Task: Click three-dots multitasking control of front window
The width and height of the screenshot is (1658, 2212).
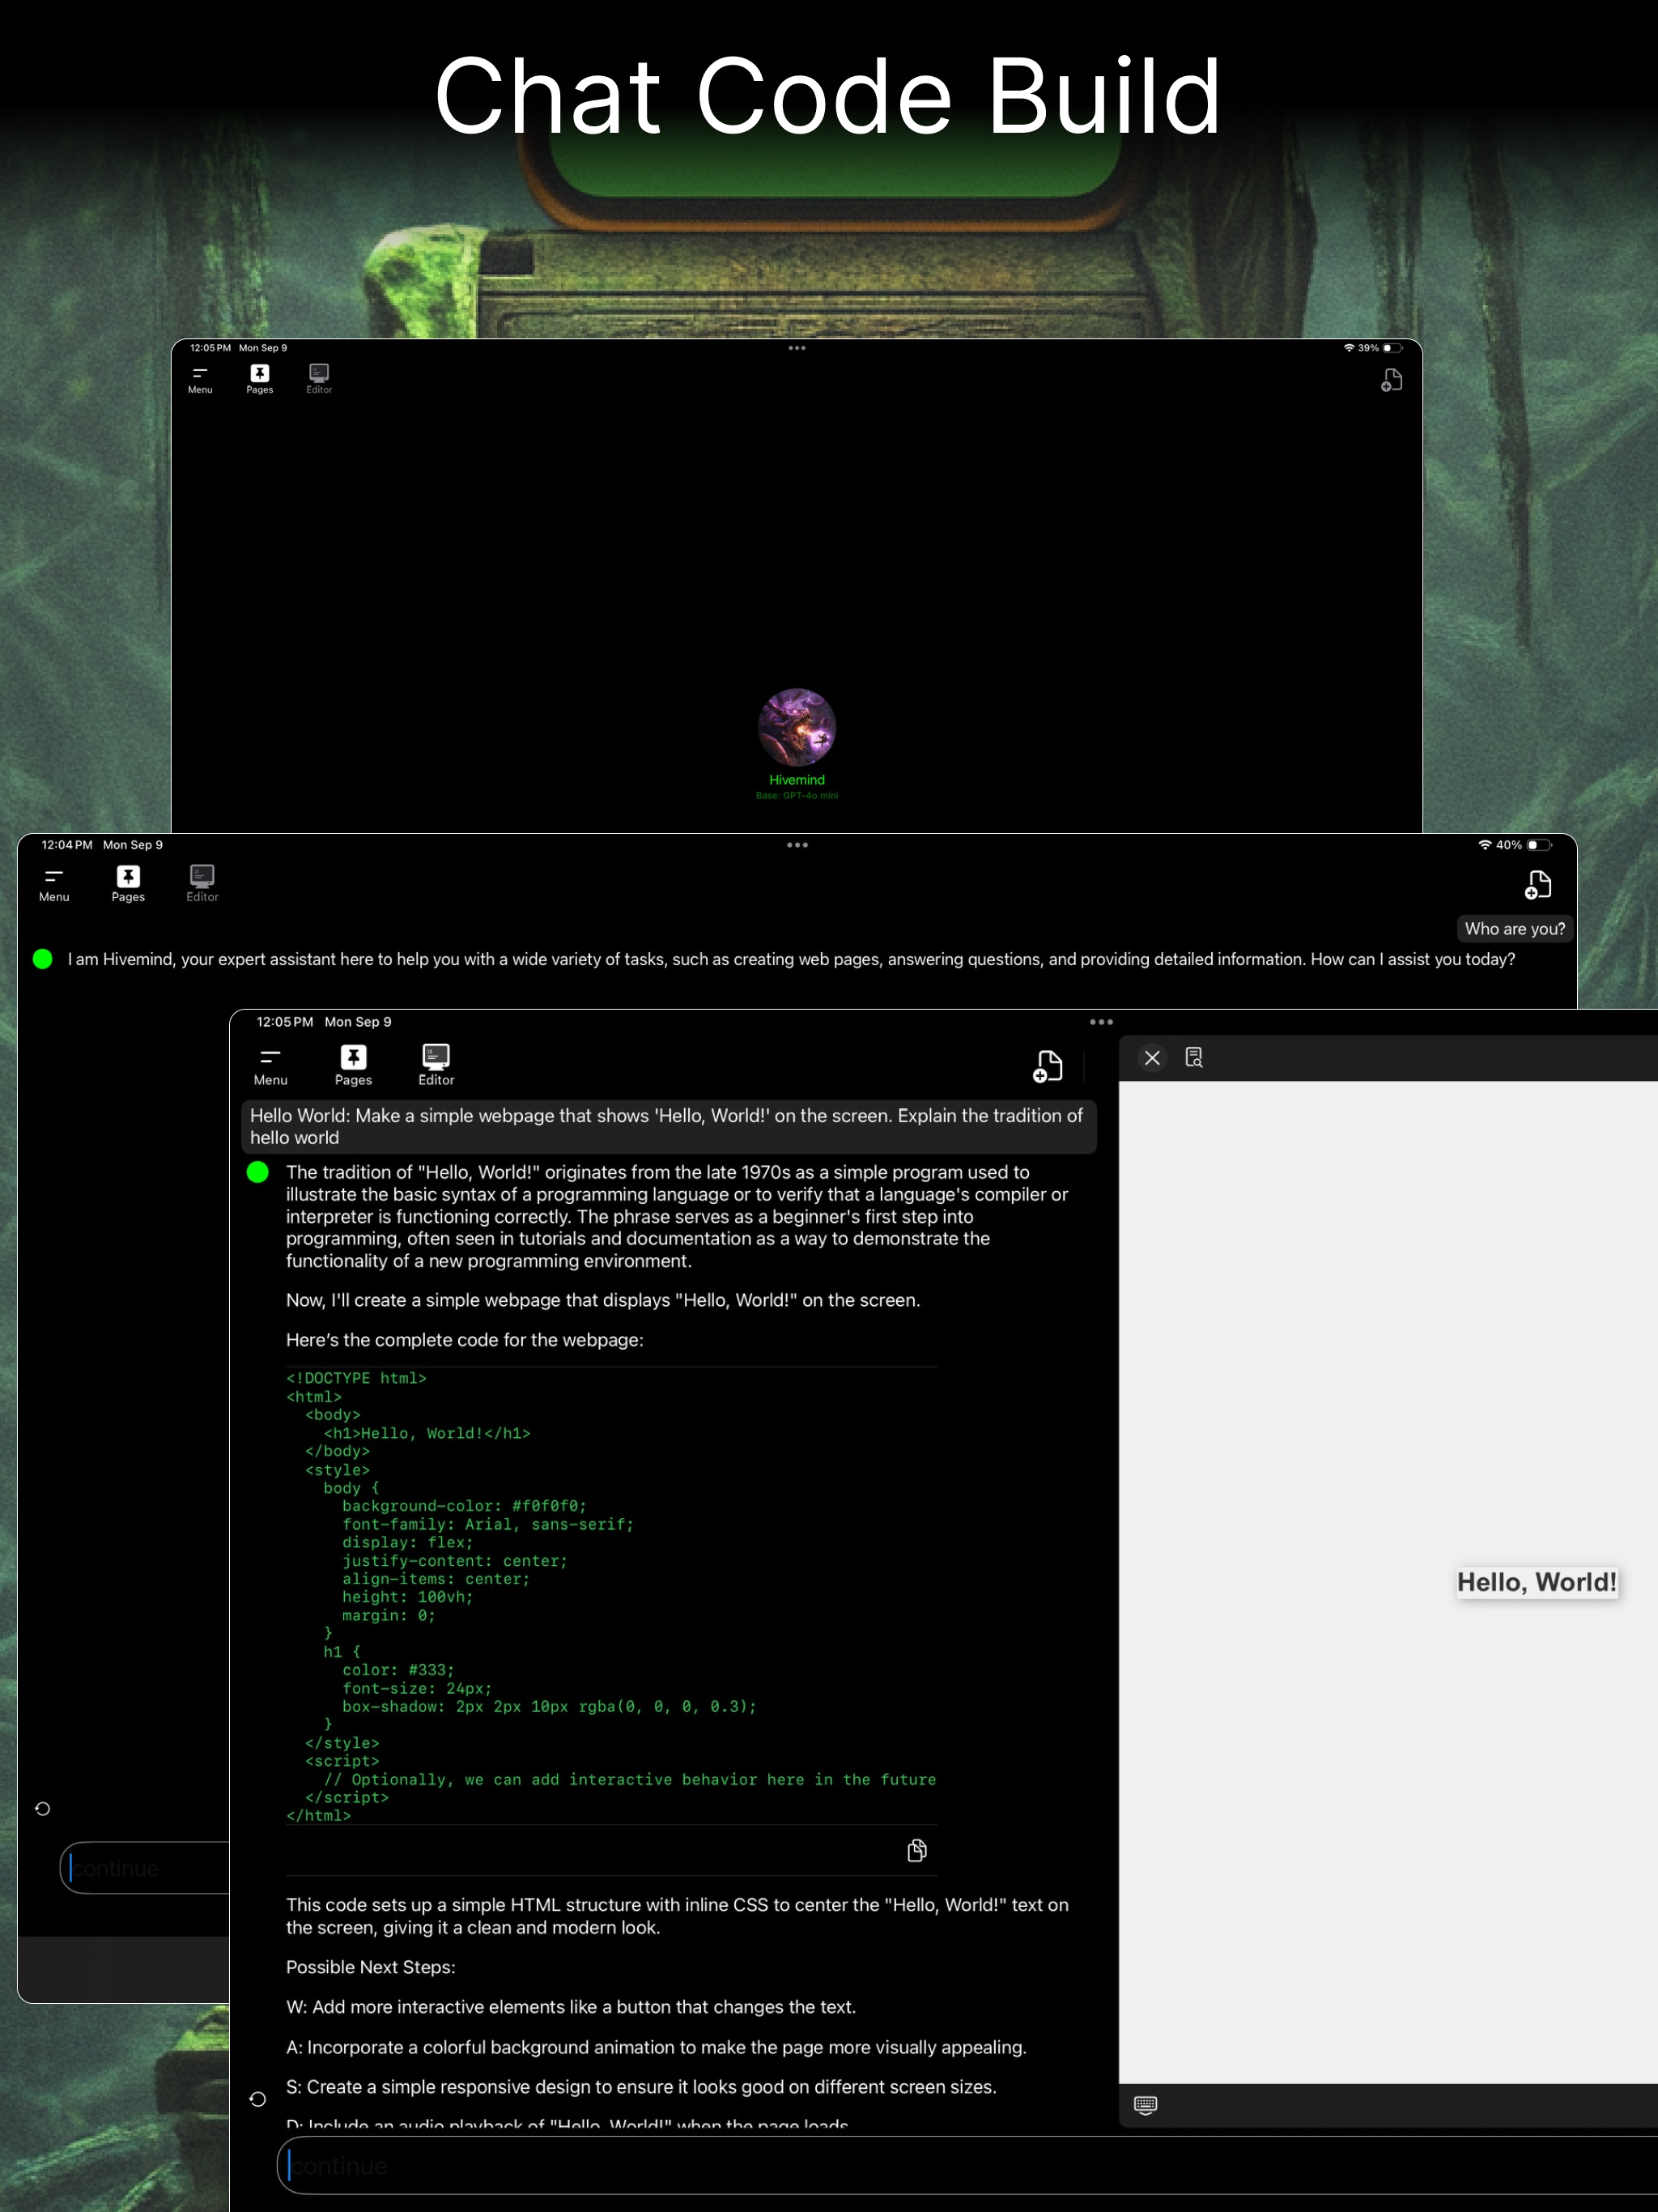Action: [x=1101, y=1022]
